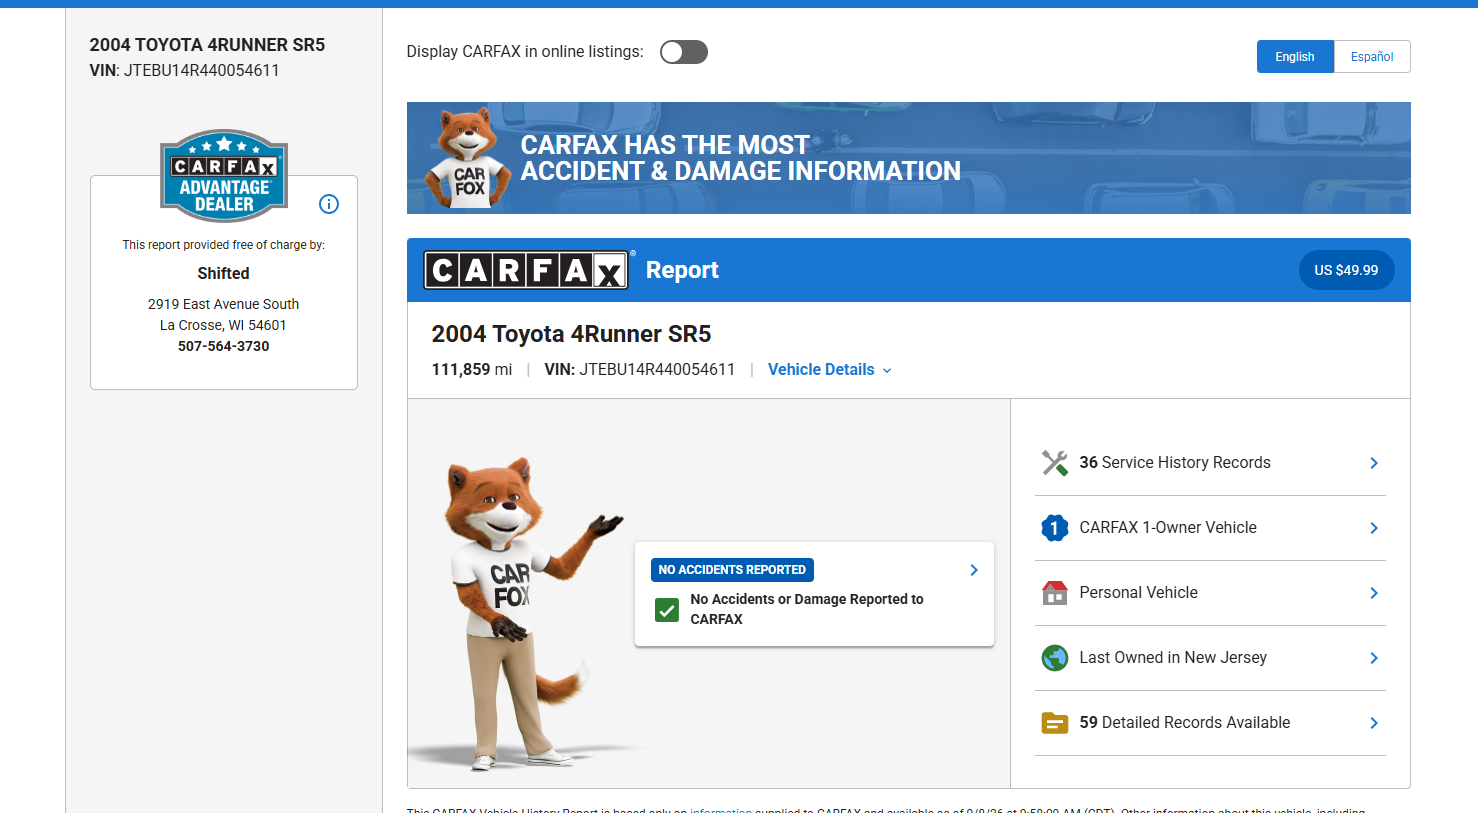Click the CARFAX Advantage Dealer badge
Image resolution: width=1478 pixels, height=813 pixels.
224,176
